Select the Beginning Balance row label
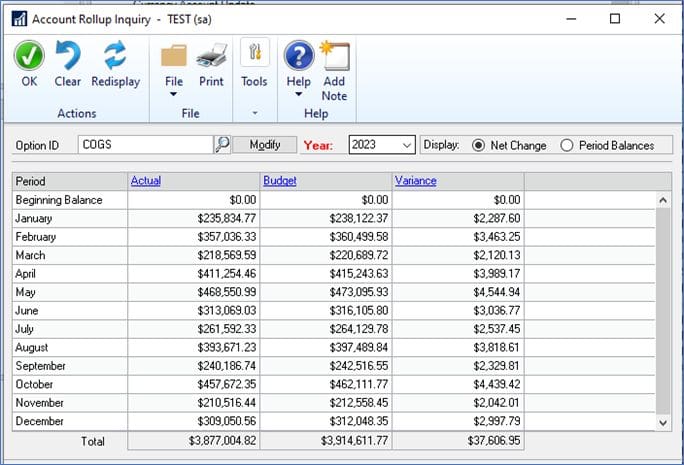Screen dimensions: 684x465 pos(59,200)
